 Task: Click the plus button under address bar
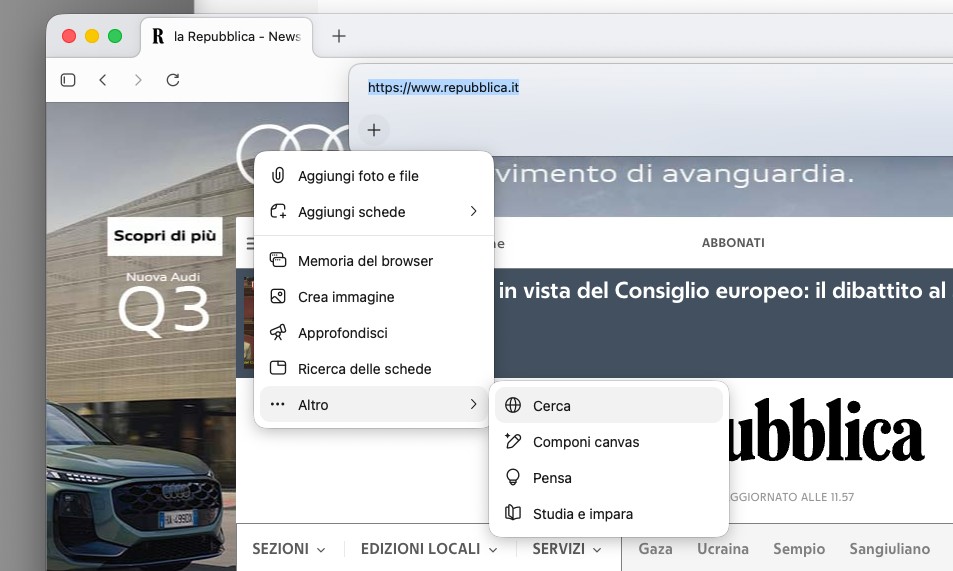click(374, 130)
